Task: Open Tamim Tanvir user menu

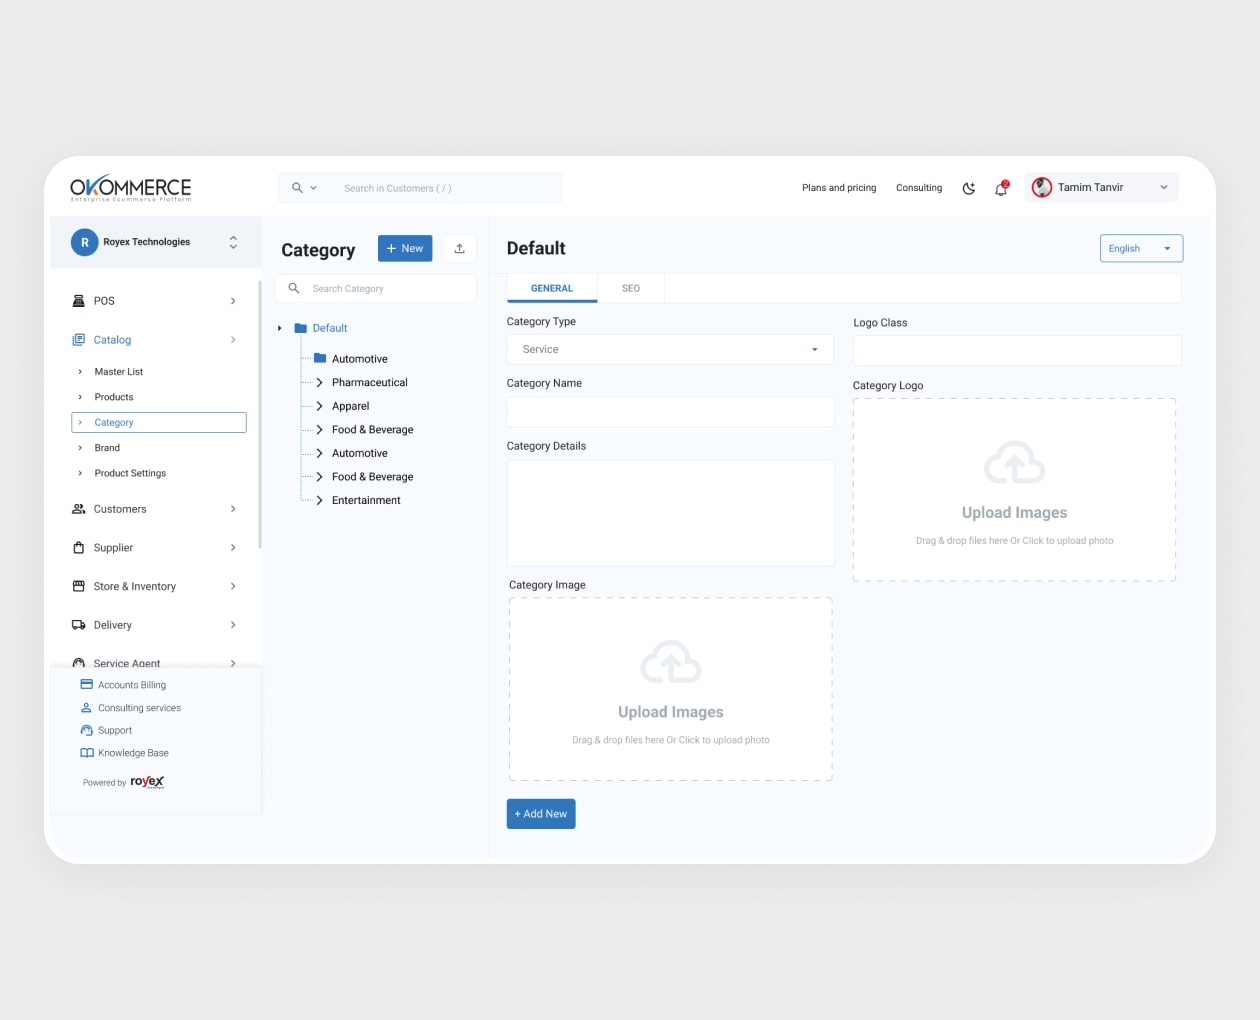Action: coord(1101,188)
